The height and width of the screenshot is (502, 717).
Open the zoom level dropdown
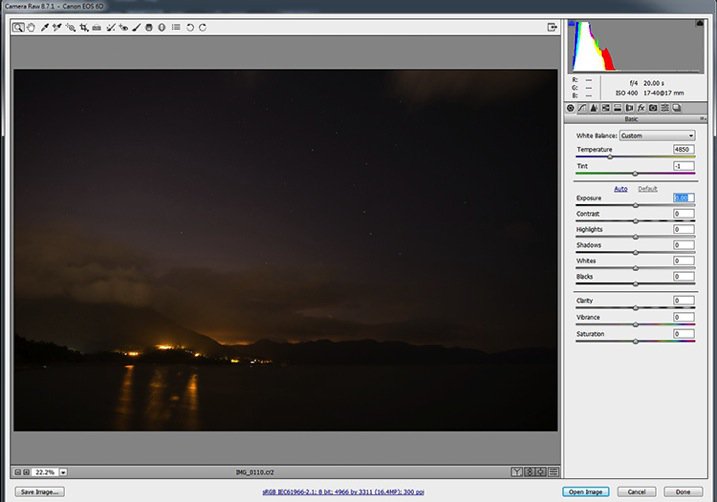point(63,471)
